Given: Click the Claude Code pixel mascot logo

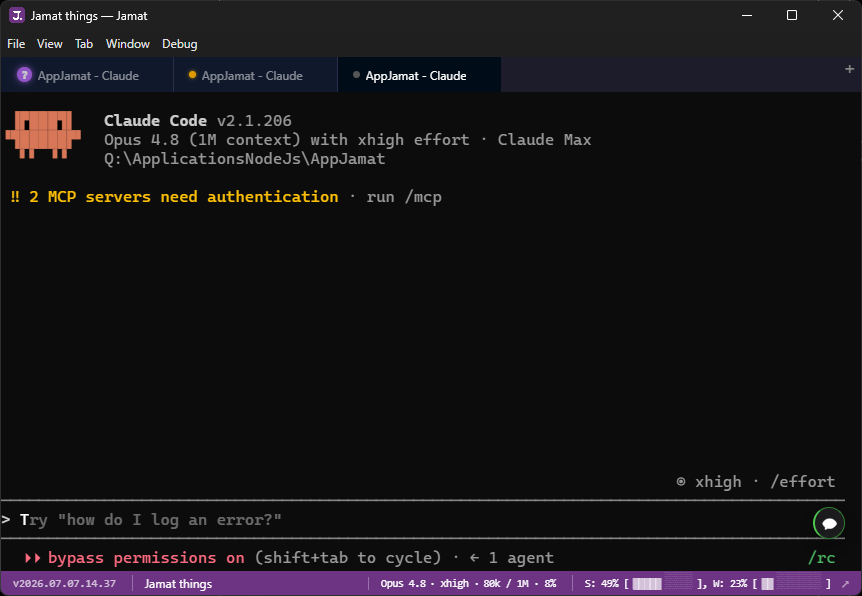Looking at the screenshot, I should (x=43, y=135).
